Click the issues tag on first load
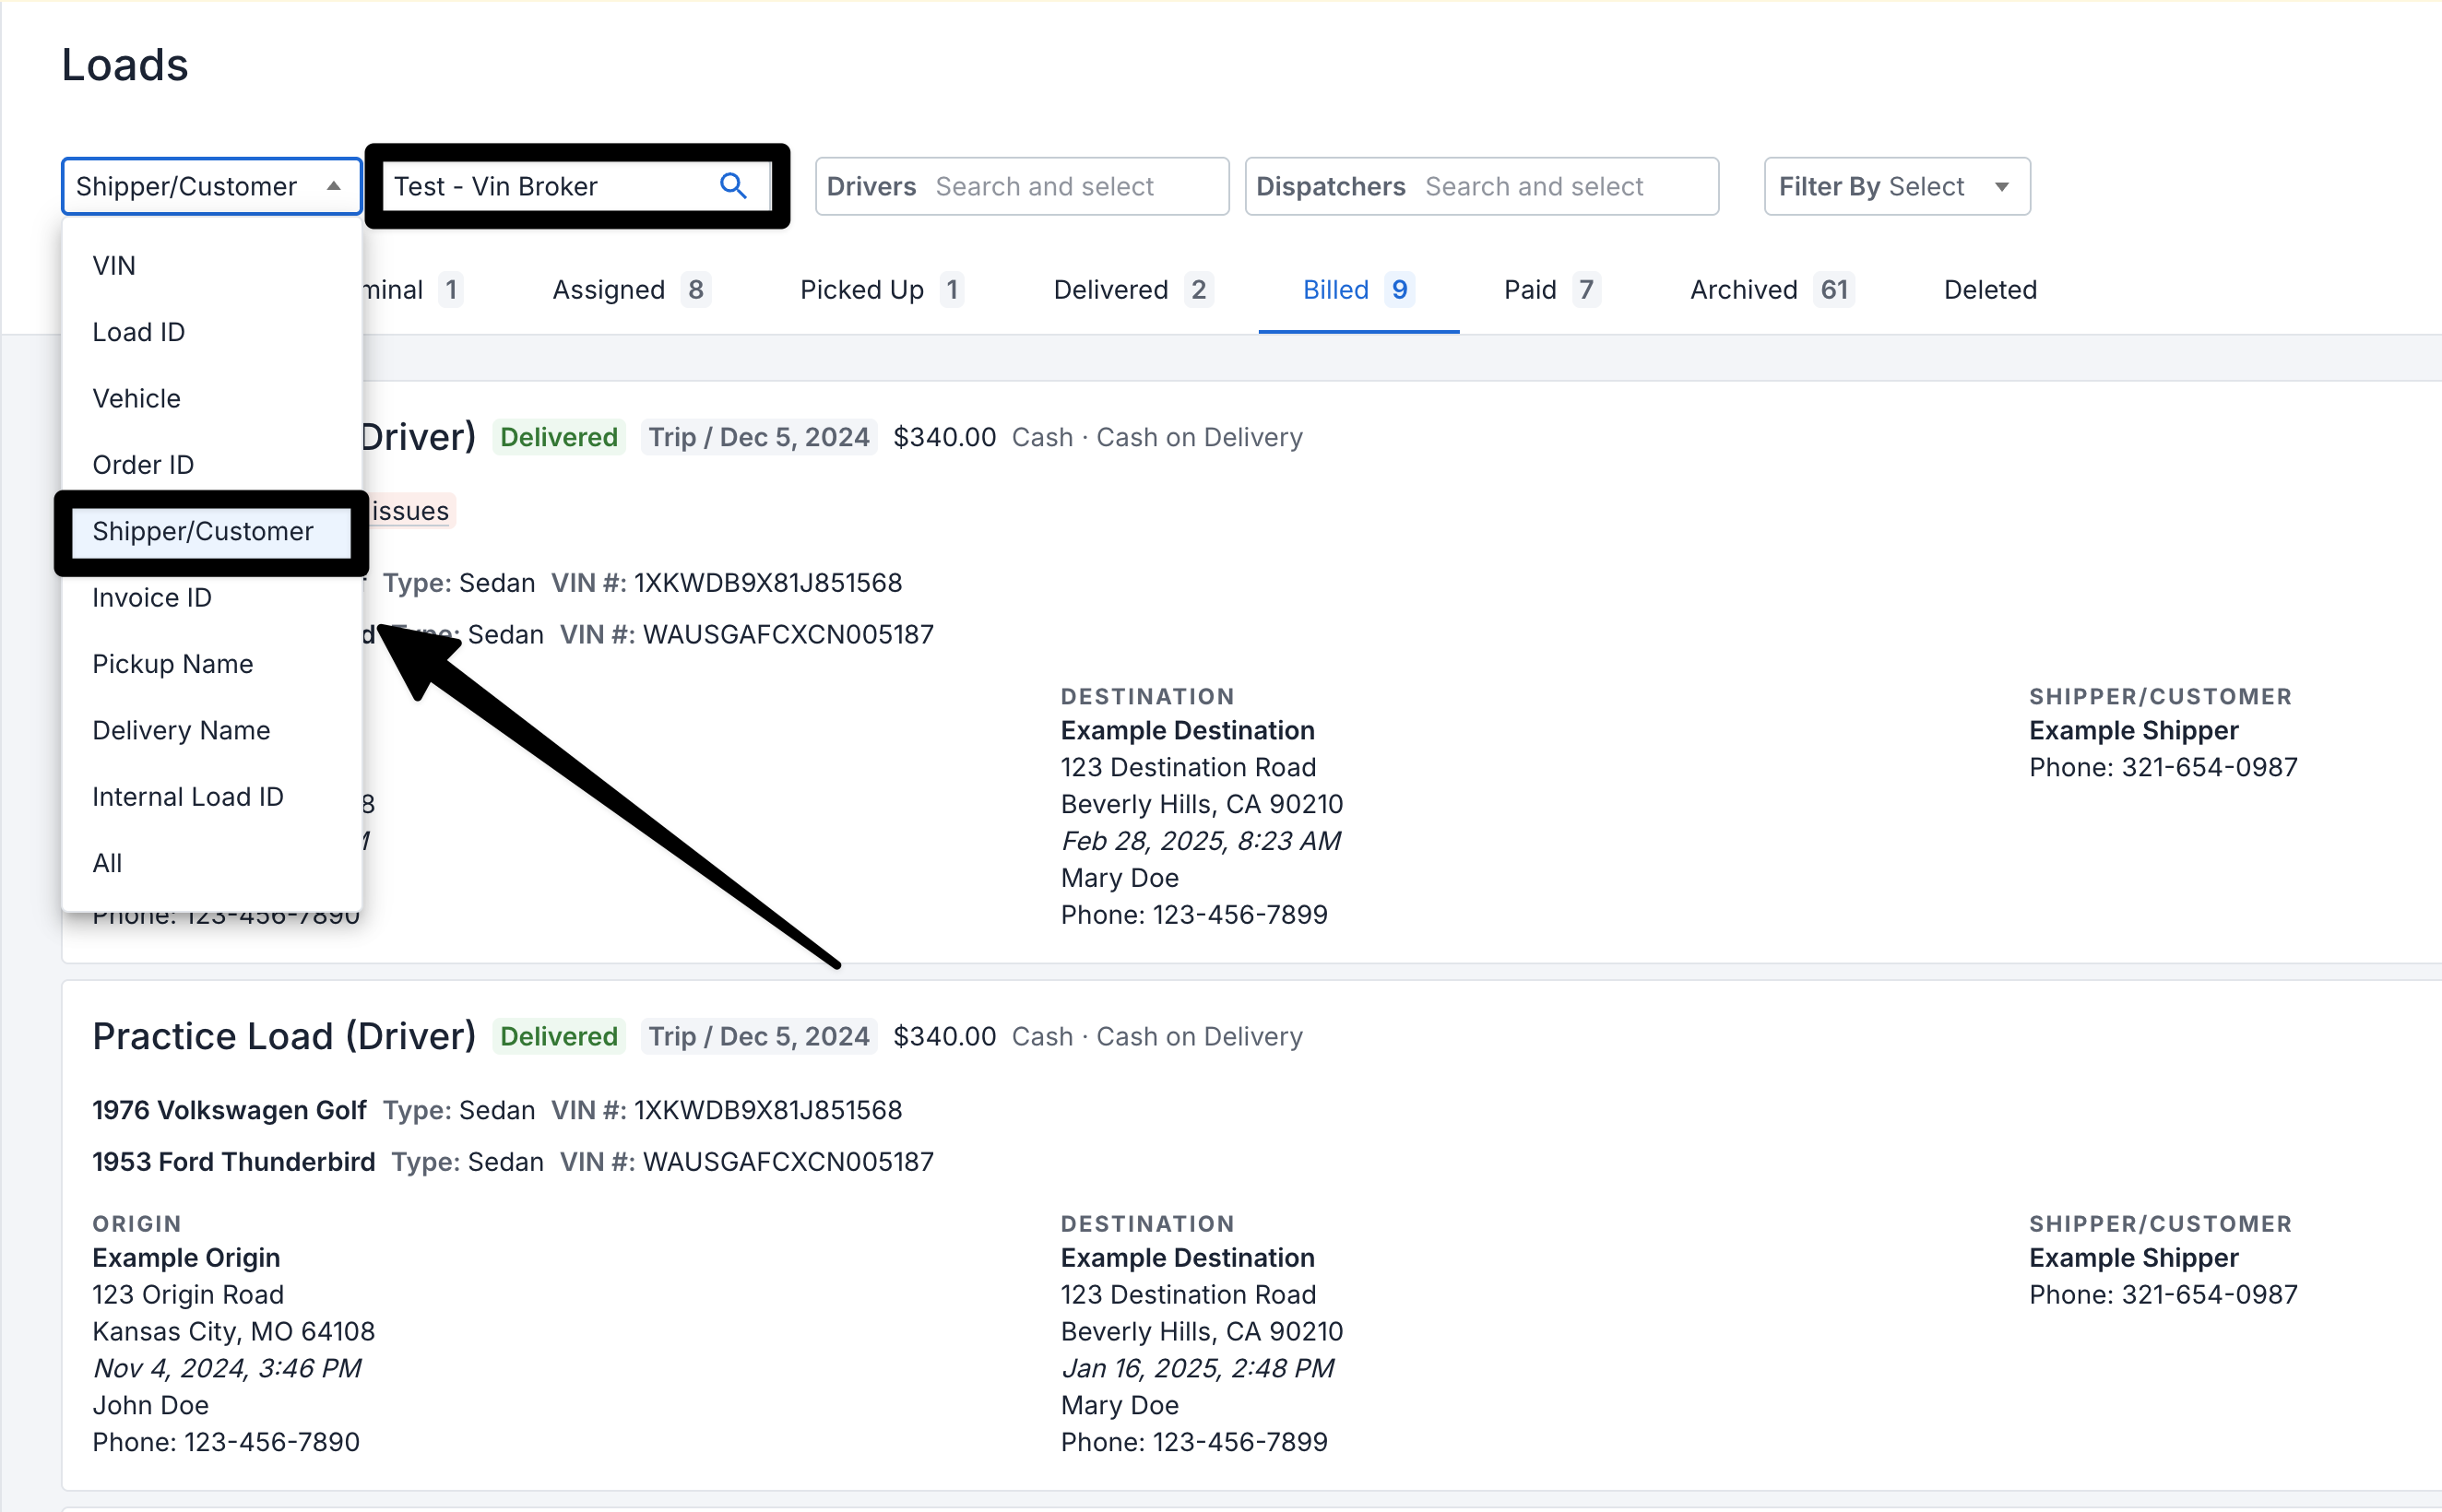This screenshot has height=1512, width=2442. (x=410, y=511)
